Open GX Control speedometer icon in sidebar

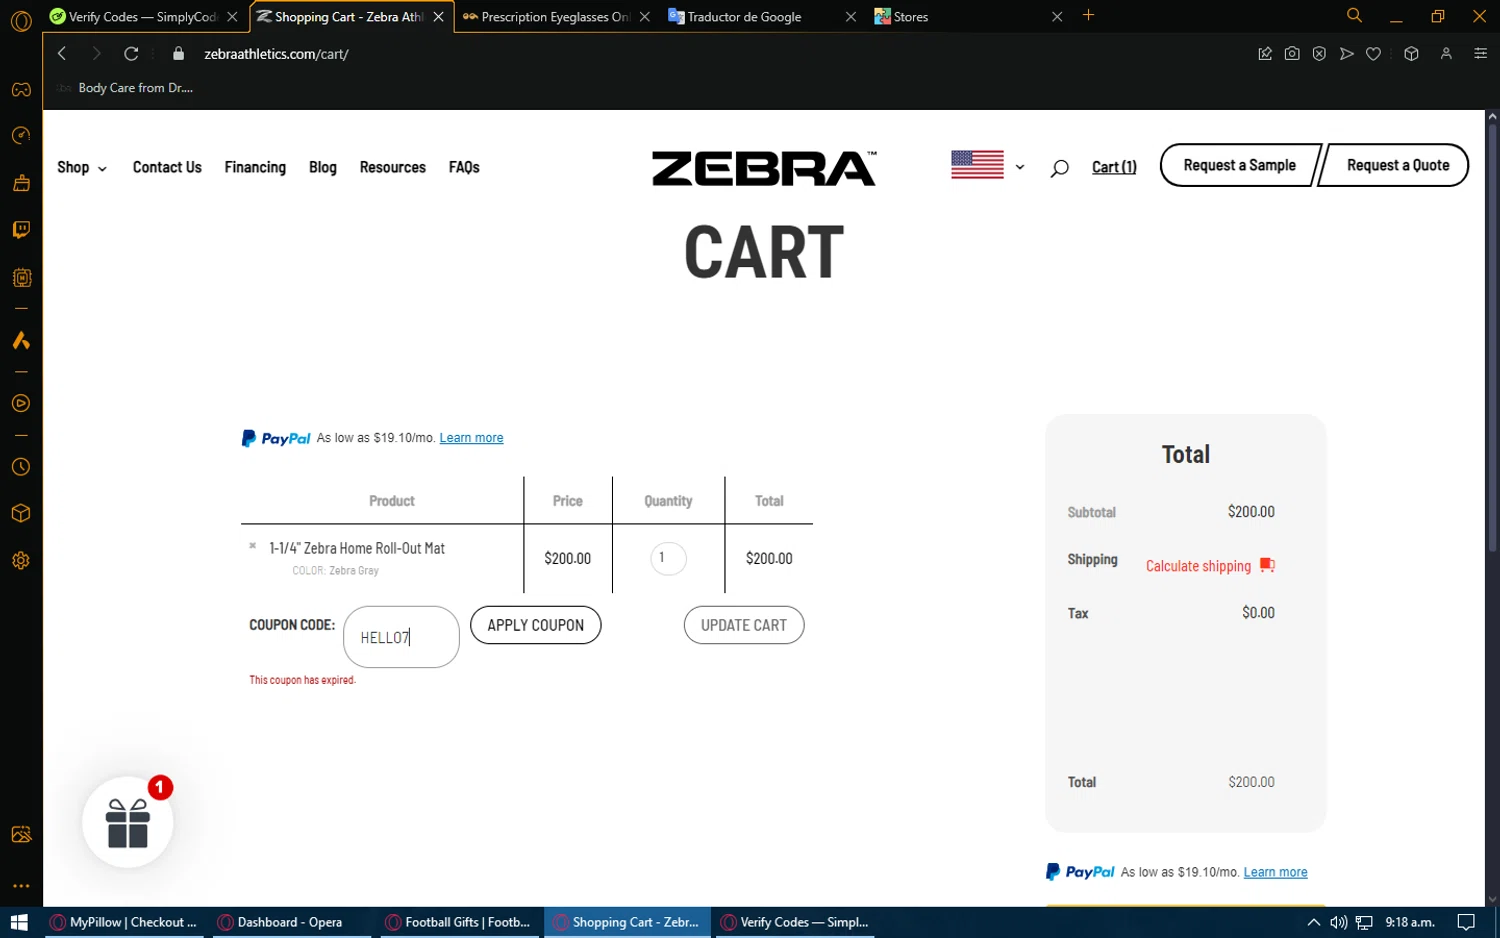coord(21,136)
